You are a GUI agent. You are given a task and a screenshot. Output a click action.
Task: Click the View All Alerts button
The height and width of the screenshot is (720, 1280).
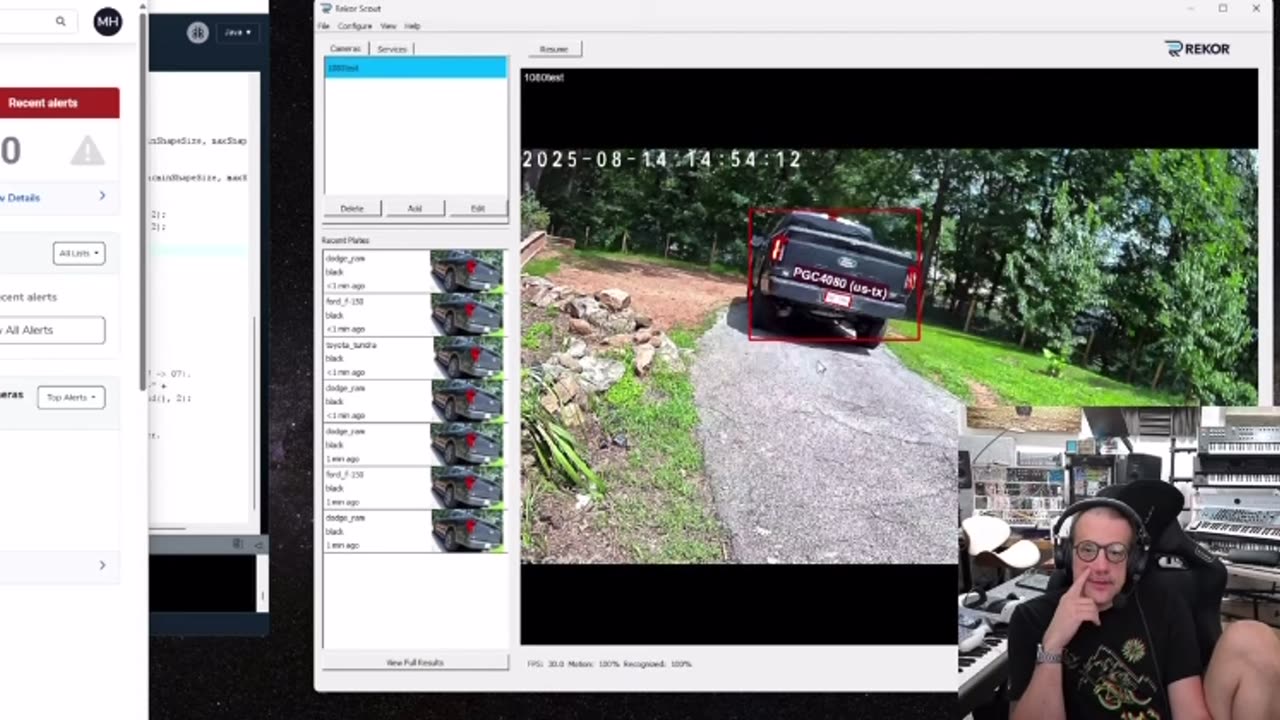coord(50,330)
